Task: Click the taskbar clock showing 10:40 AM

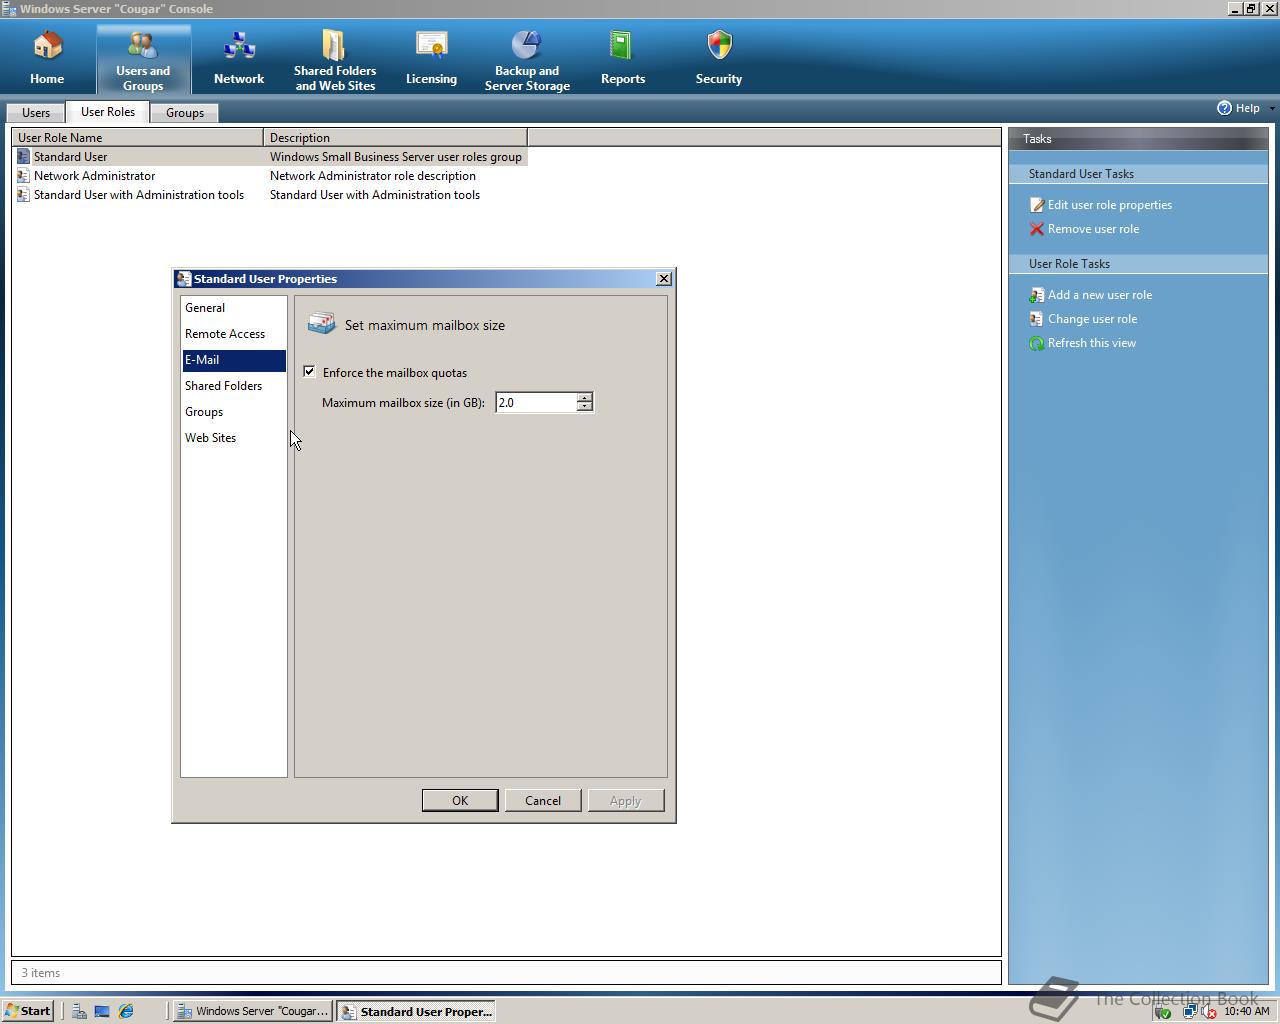Action: point(1247,1012)
